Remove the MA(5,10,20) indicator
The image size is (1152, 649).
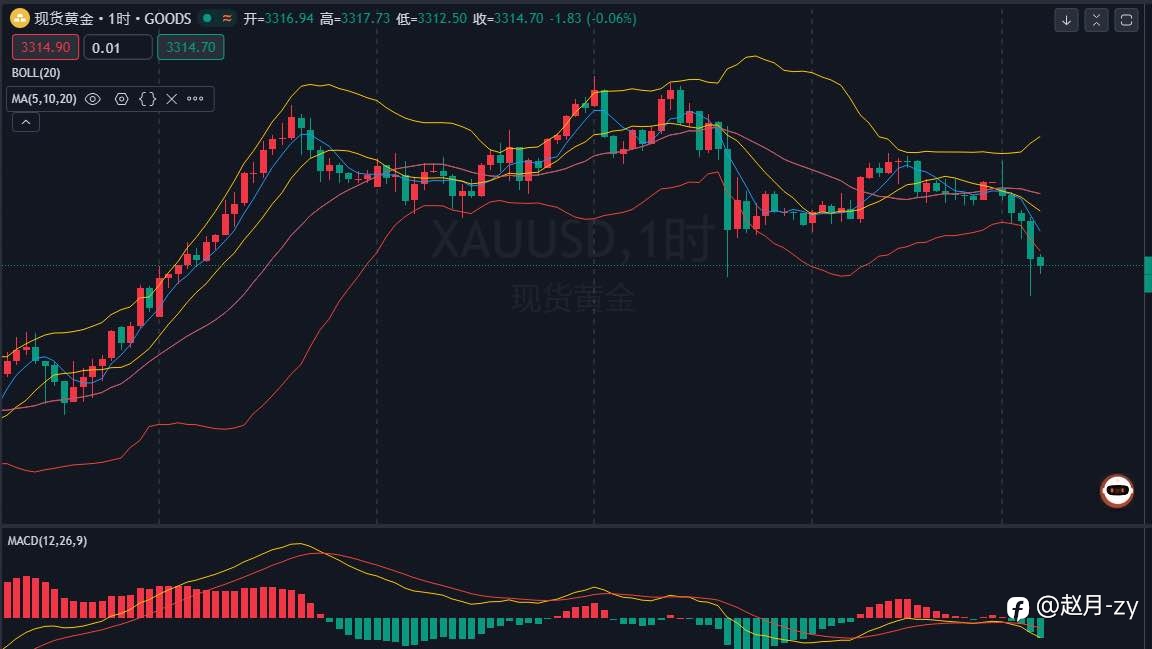pos(171,98)
